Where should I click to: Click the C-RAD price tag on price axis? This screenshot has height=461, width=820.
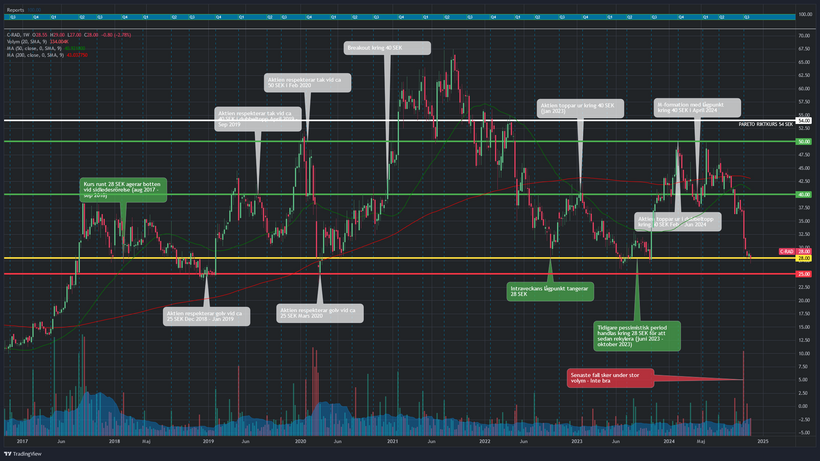click(x=787, y=251)
